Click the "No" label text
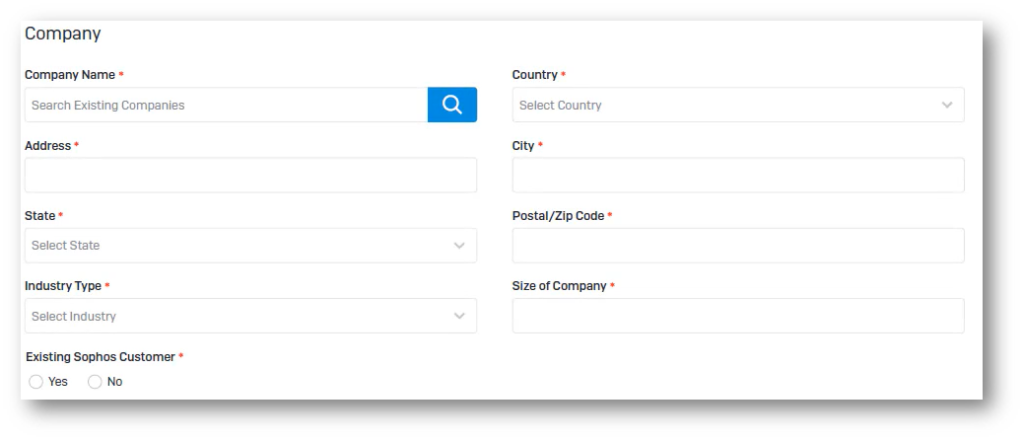Viewport: 1024px width, 441px height. (x=115, y=382)
